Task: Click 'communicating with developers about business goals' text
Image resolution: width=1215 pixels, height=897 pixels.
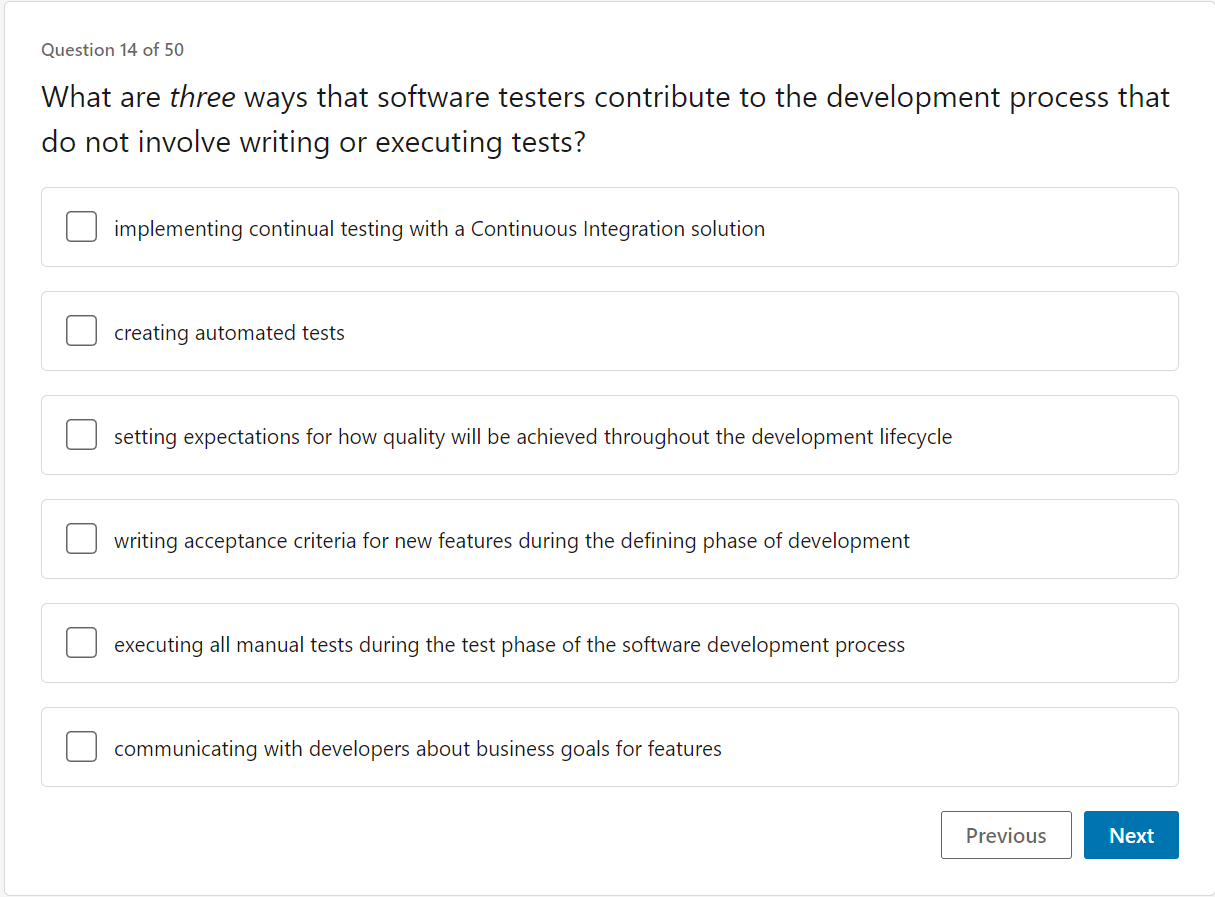Action: [417, 749]
